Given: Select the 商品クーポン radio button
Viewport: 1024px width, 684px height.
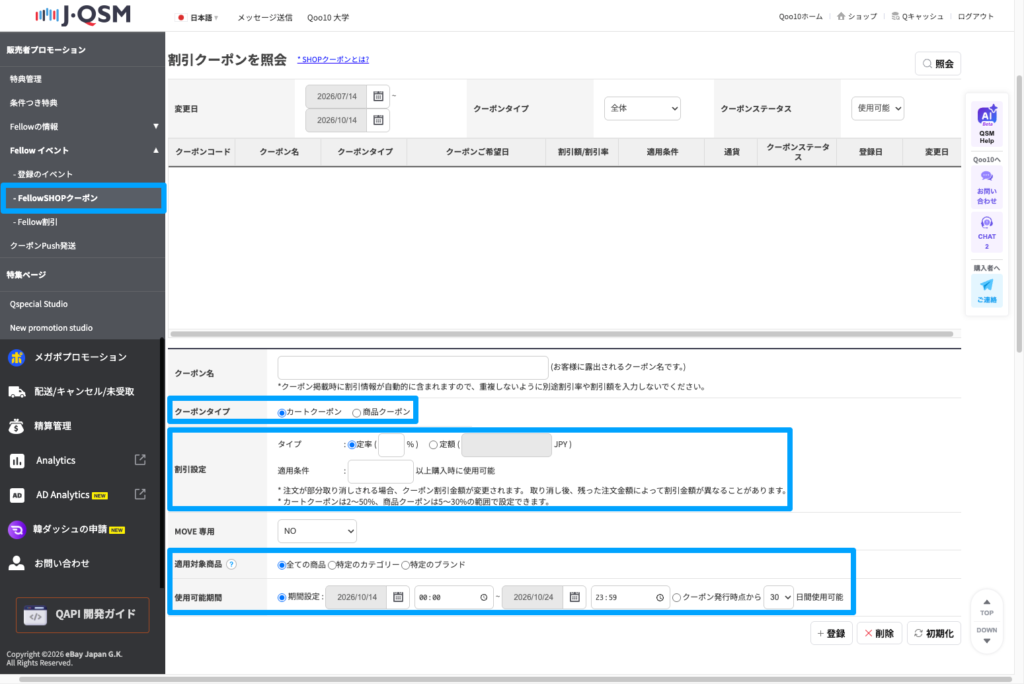Looking at the screenshot, I should coord(356,413).
